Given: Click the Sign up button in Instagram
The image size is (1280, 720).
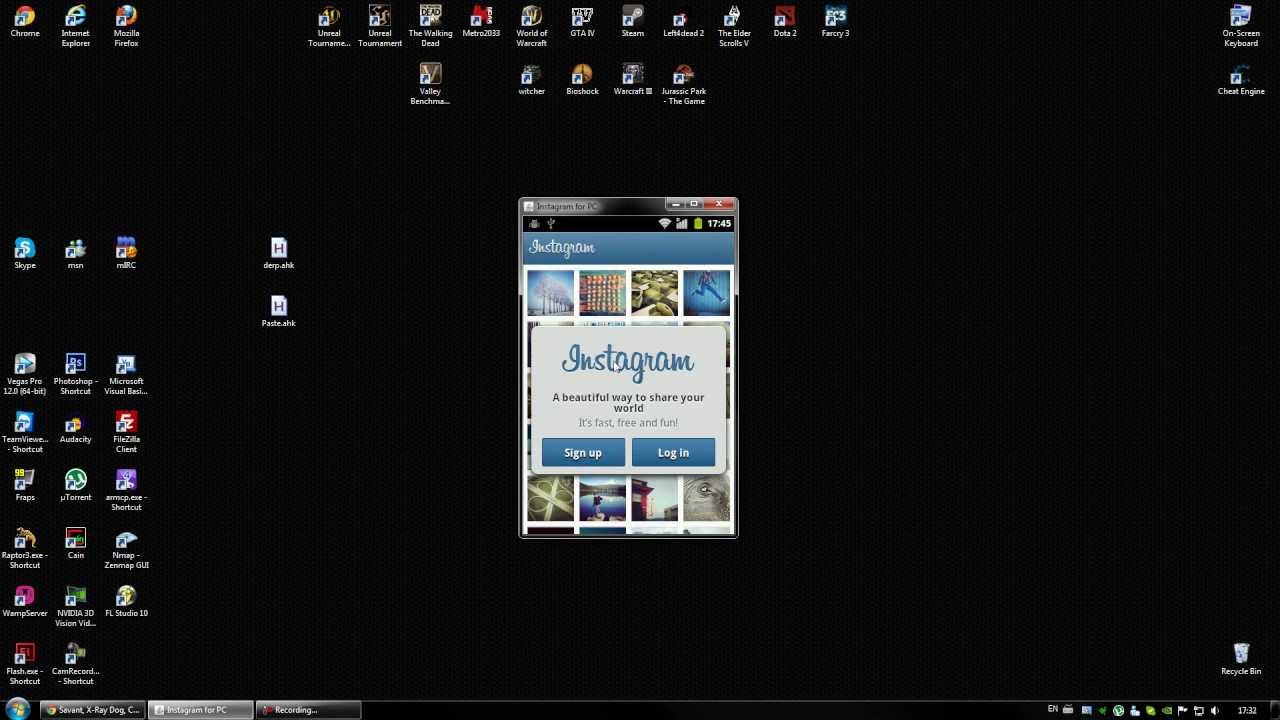Looking at the screenshot, I should point(583,453).
